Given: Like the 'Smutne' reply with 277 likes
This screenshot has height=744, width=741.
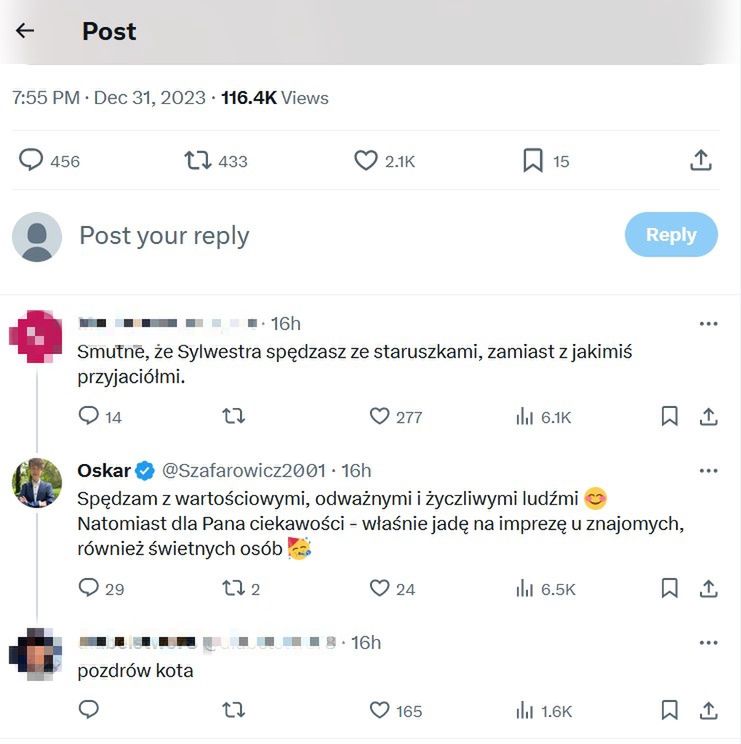Looking at the screenshot, I should [379, 416].
